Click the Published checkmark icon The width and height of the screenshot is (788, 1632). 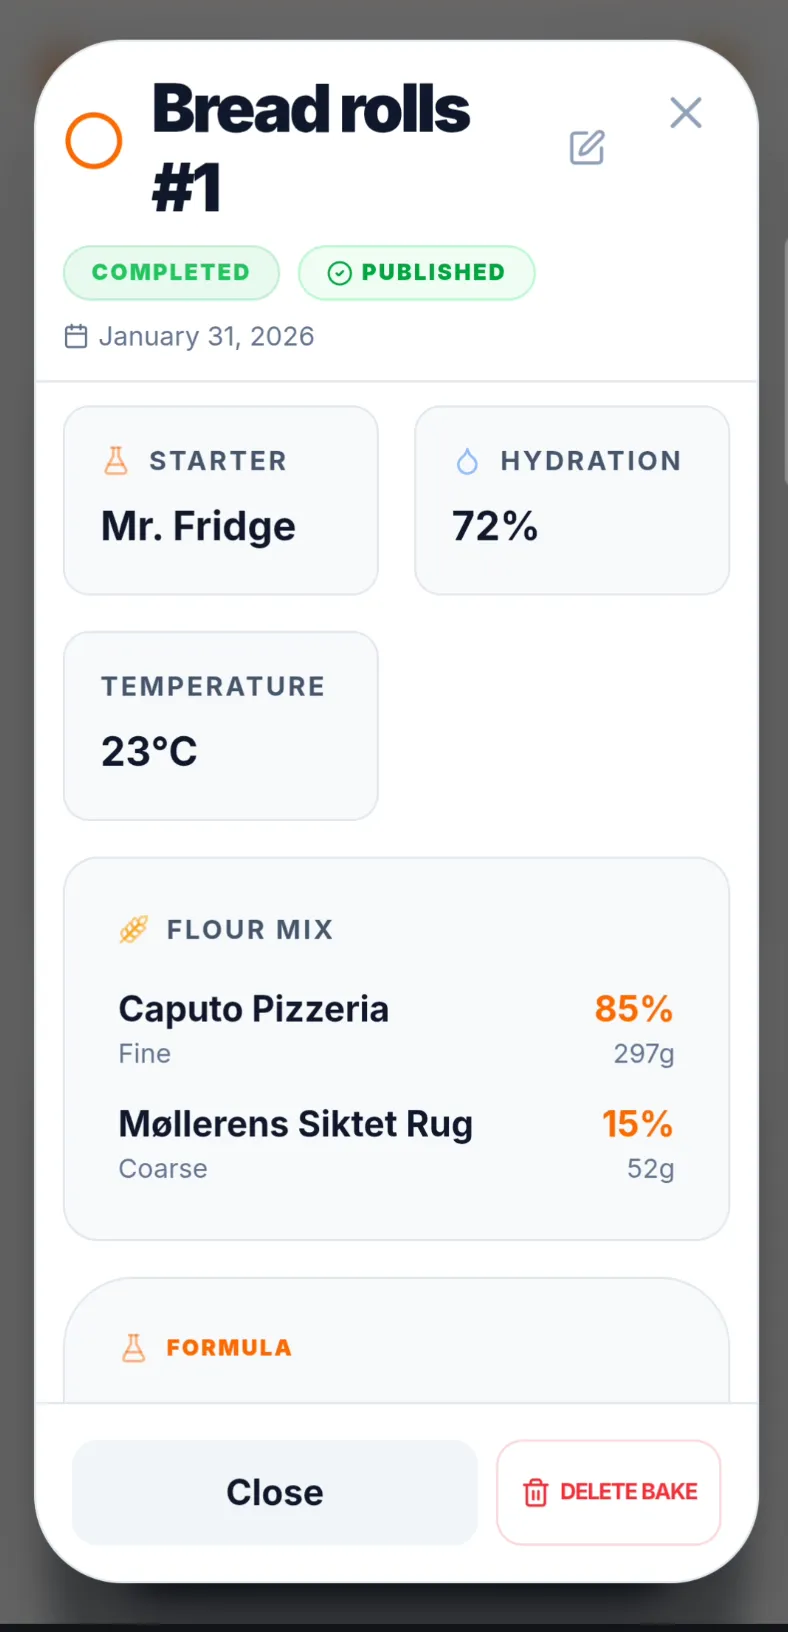[x=340, y=273]
